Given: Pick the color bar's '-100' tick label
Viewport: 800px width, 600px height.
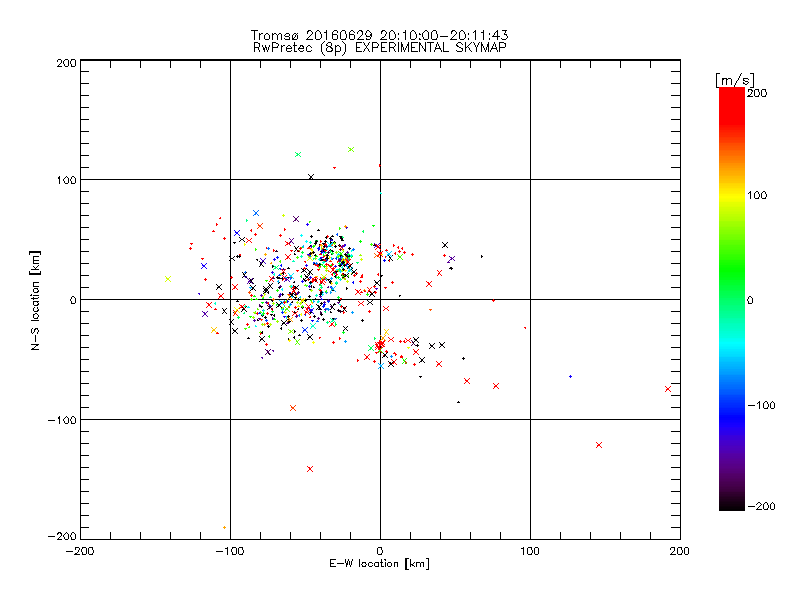Looking at the screenshot, I should (761, 405).
